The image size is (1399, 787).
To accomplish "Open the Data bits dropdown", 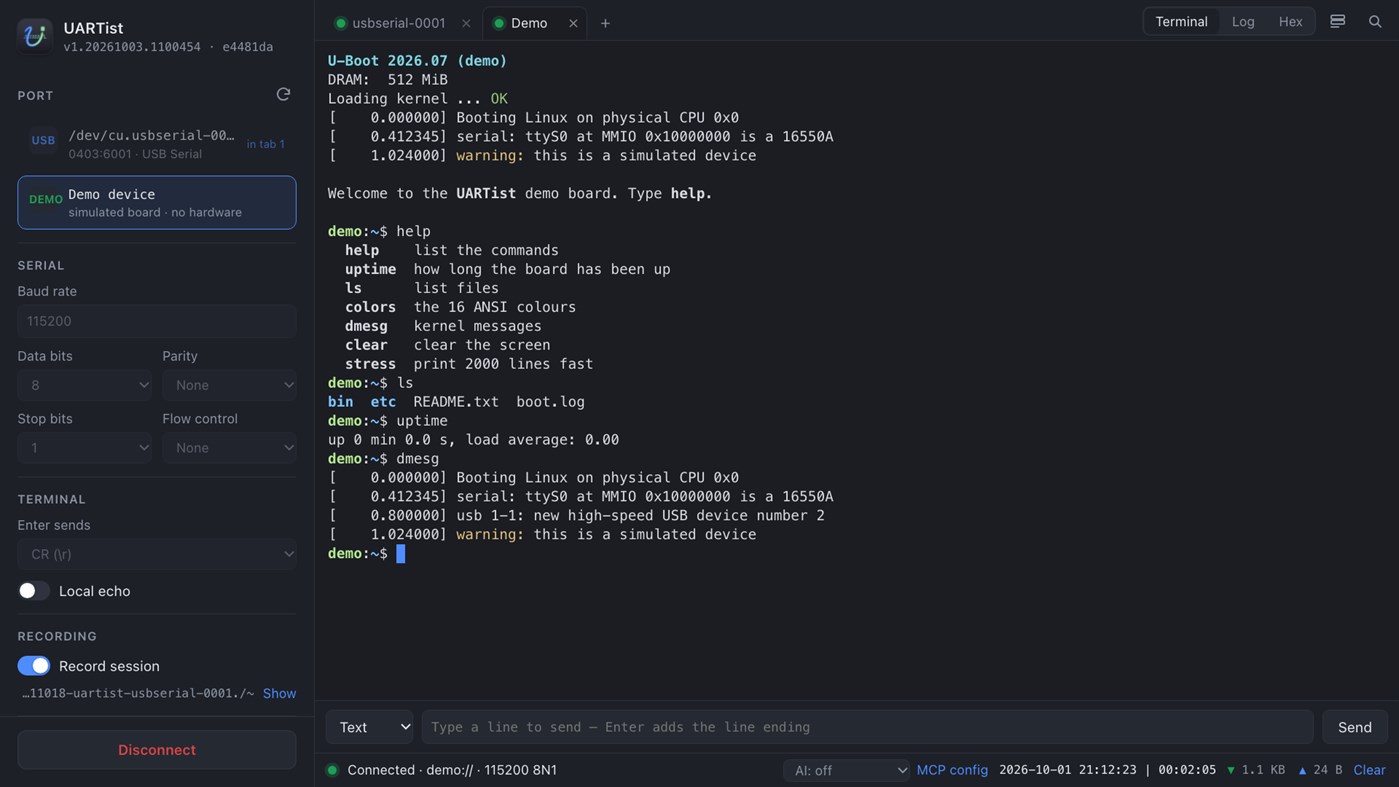I will [x=84, y=385].
